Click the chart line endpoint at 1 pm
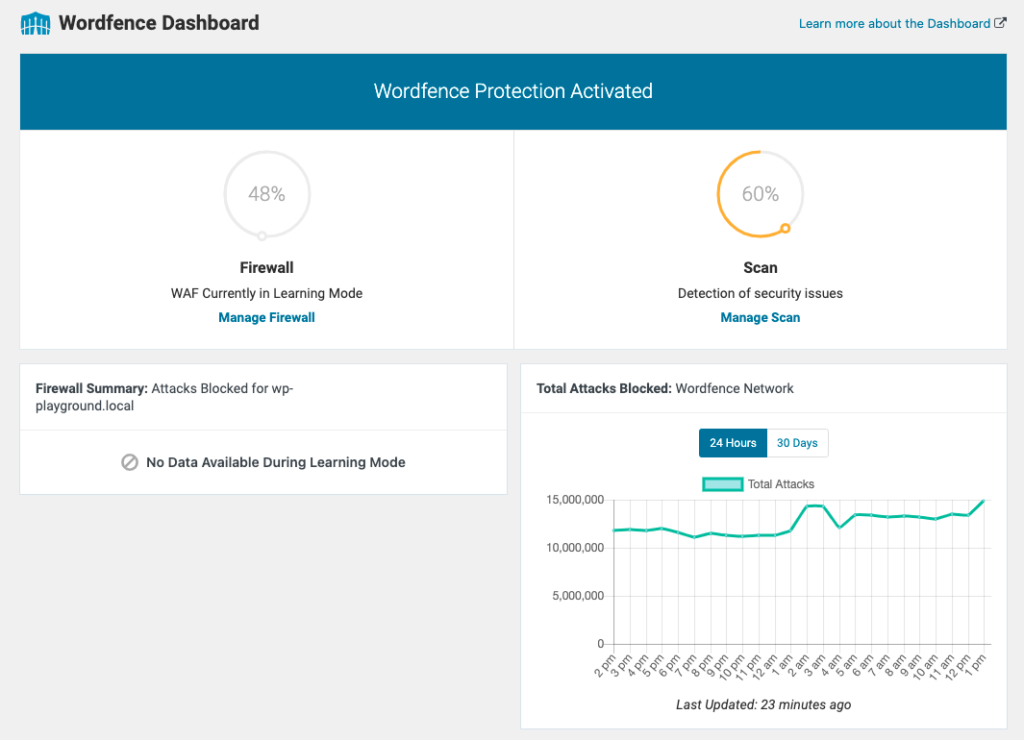This screenshot has width=1024, height=740. tap(984, 500)
